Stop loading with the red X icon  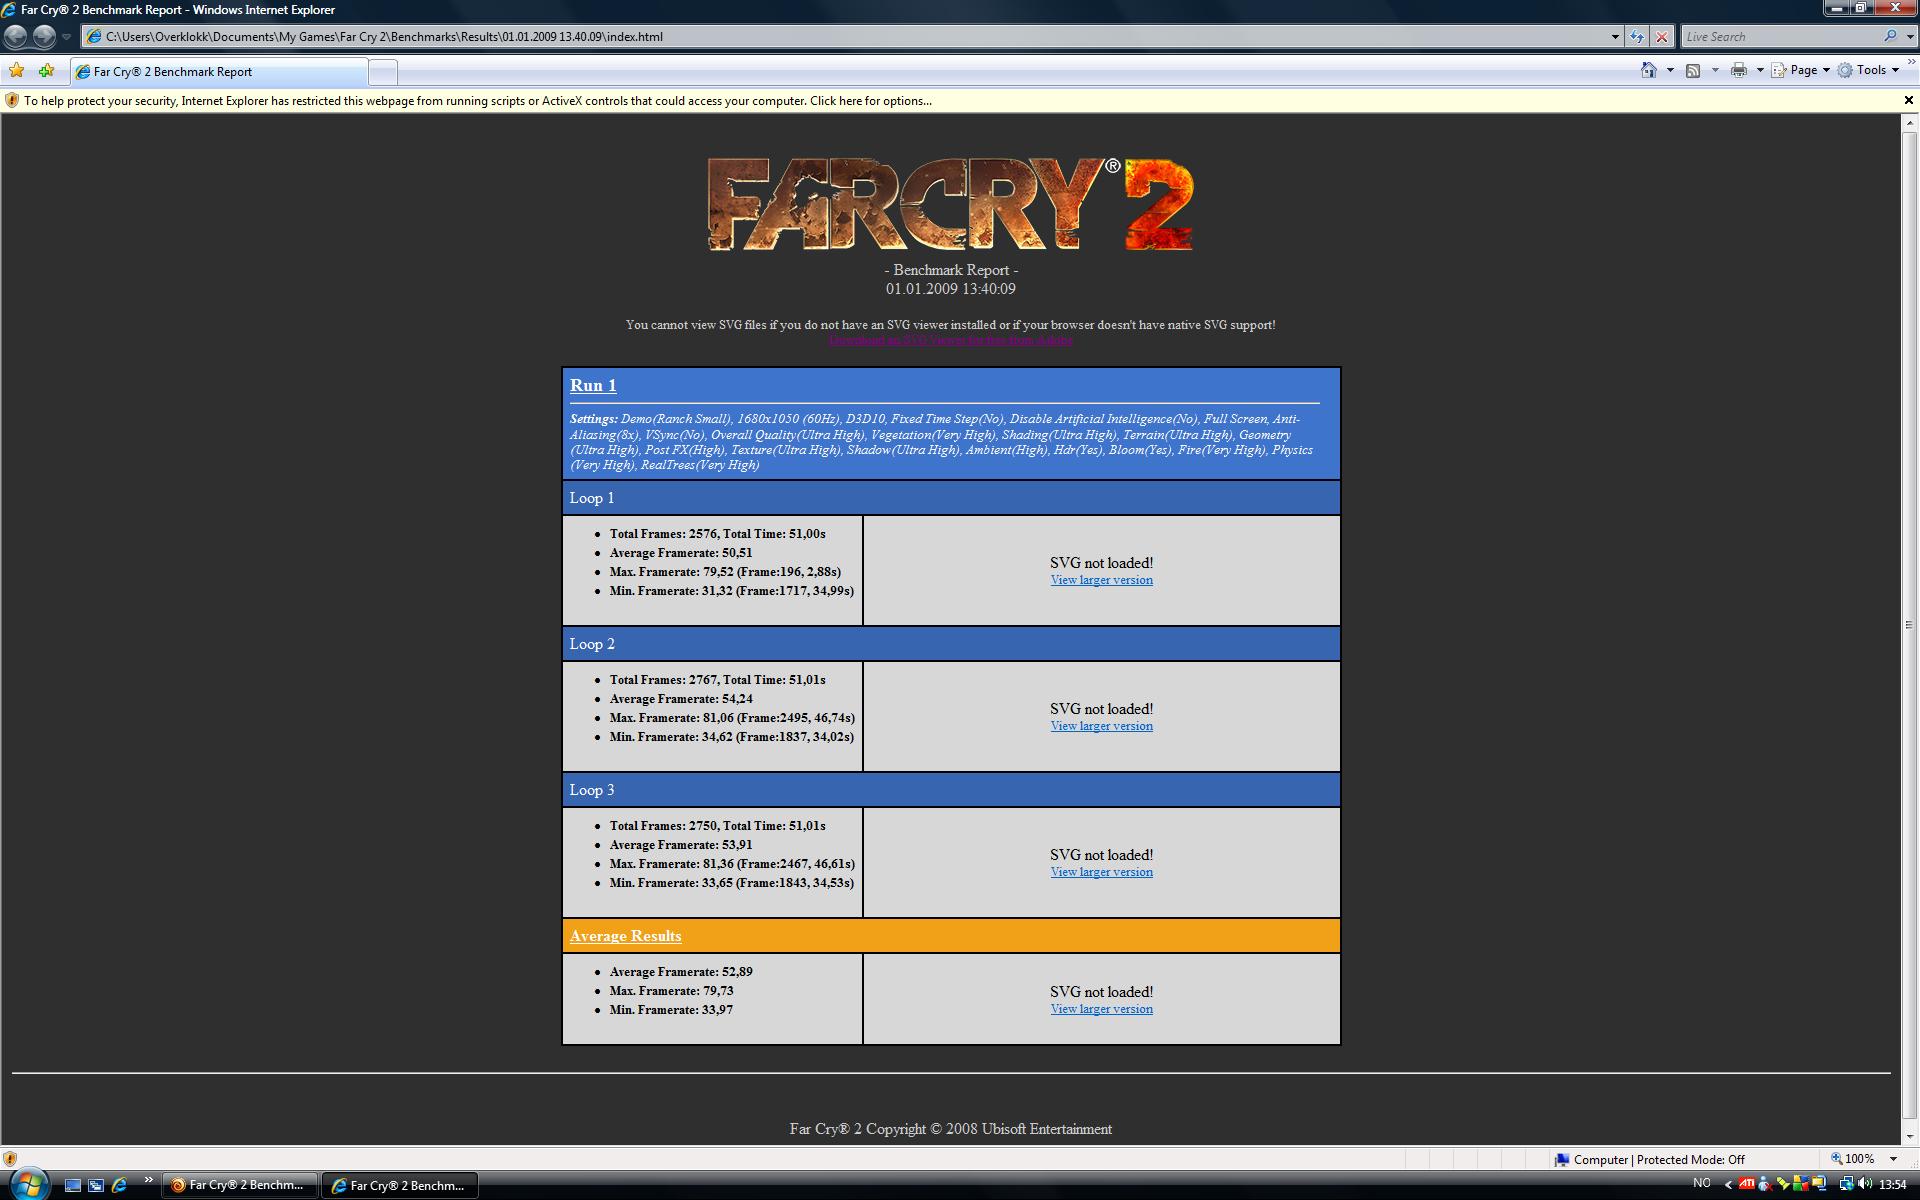coord(1662,37)
